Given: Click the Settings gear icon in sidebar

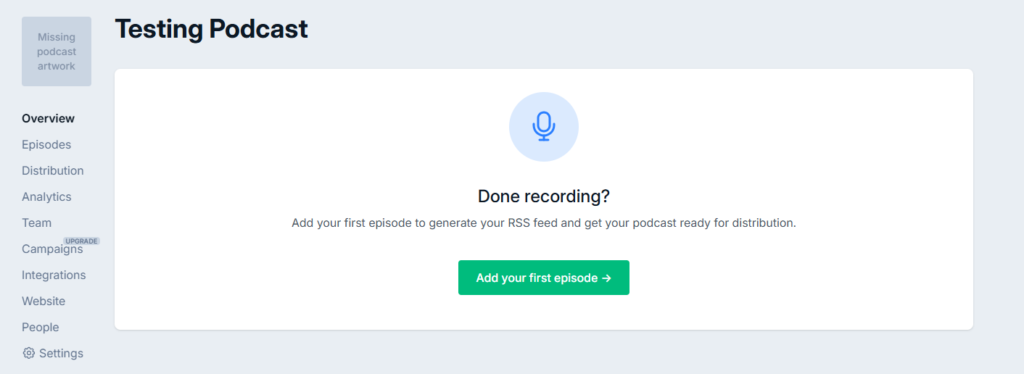Looking at the screenshot, I should point(28,353).
